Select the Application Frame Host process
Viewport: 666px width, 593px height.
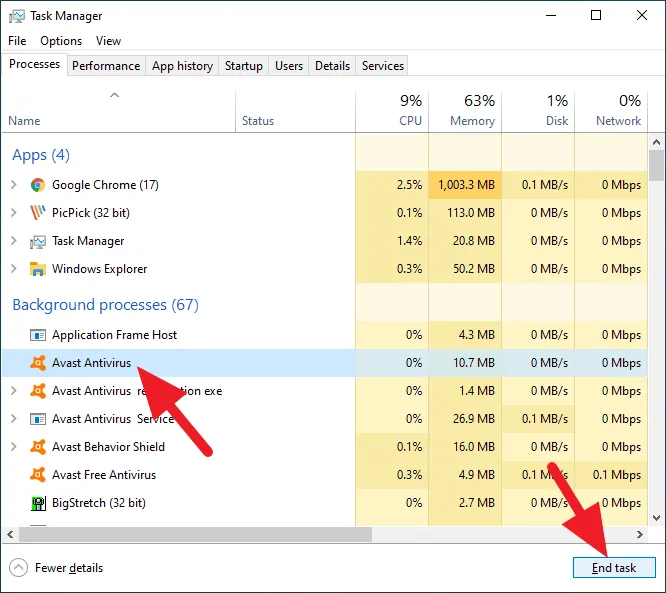pos(325,335)
